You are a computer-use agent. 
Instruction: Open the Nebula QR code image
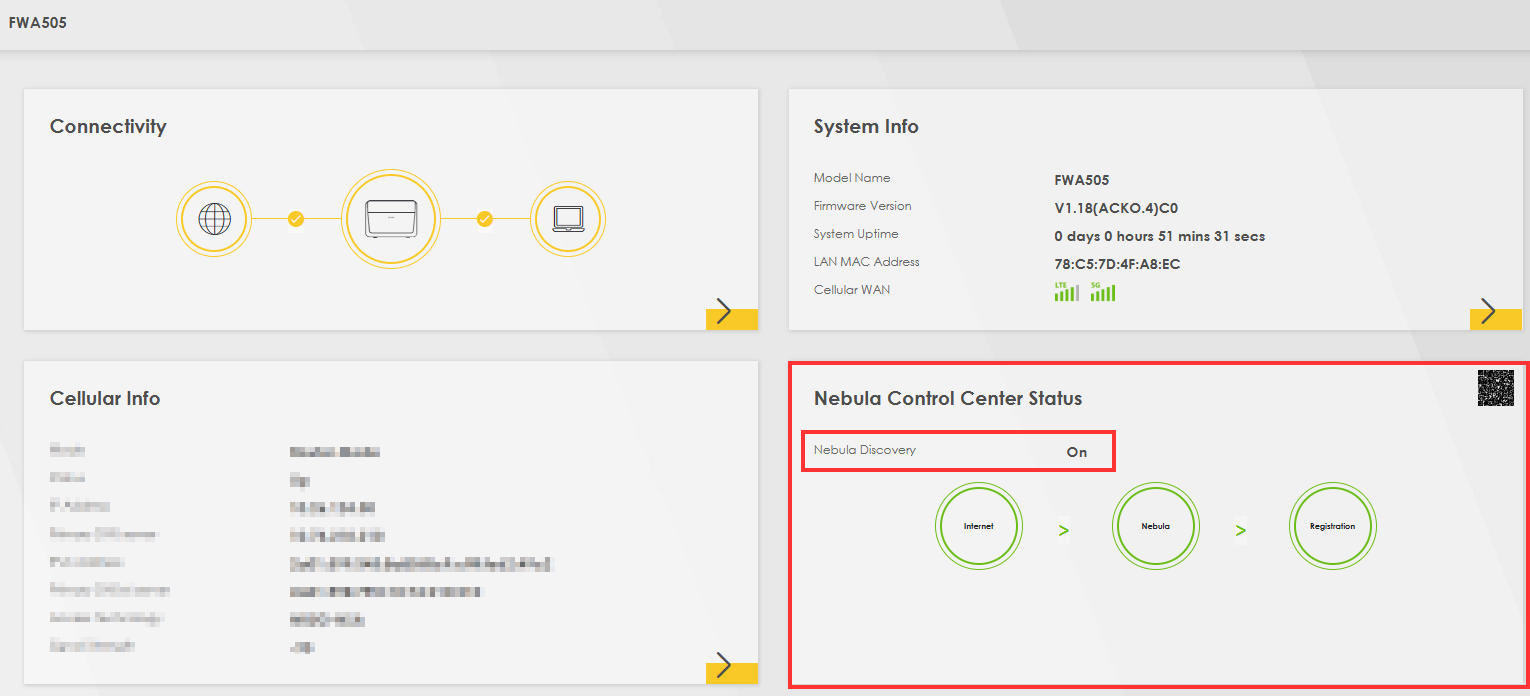[x=1496, y=388]
